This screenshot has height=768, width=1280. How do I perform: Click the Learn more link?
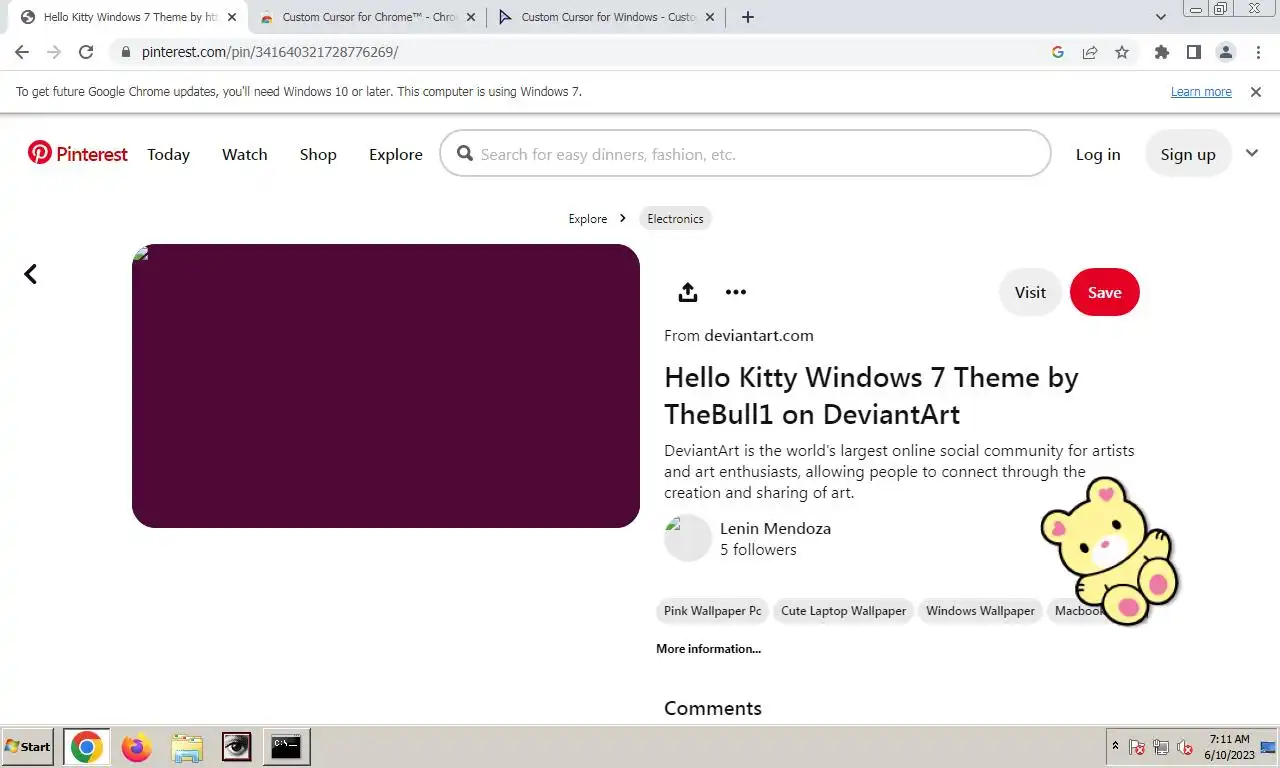pos(1201,91)
